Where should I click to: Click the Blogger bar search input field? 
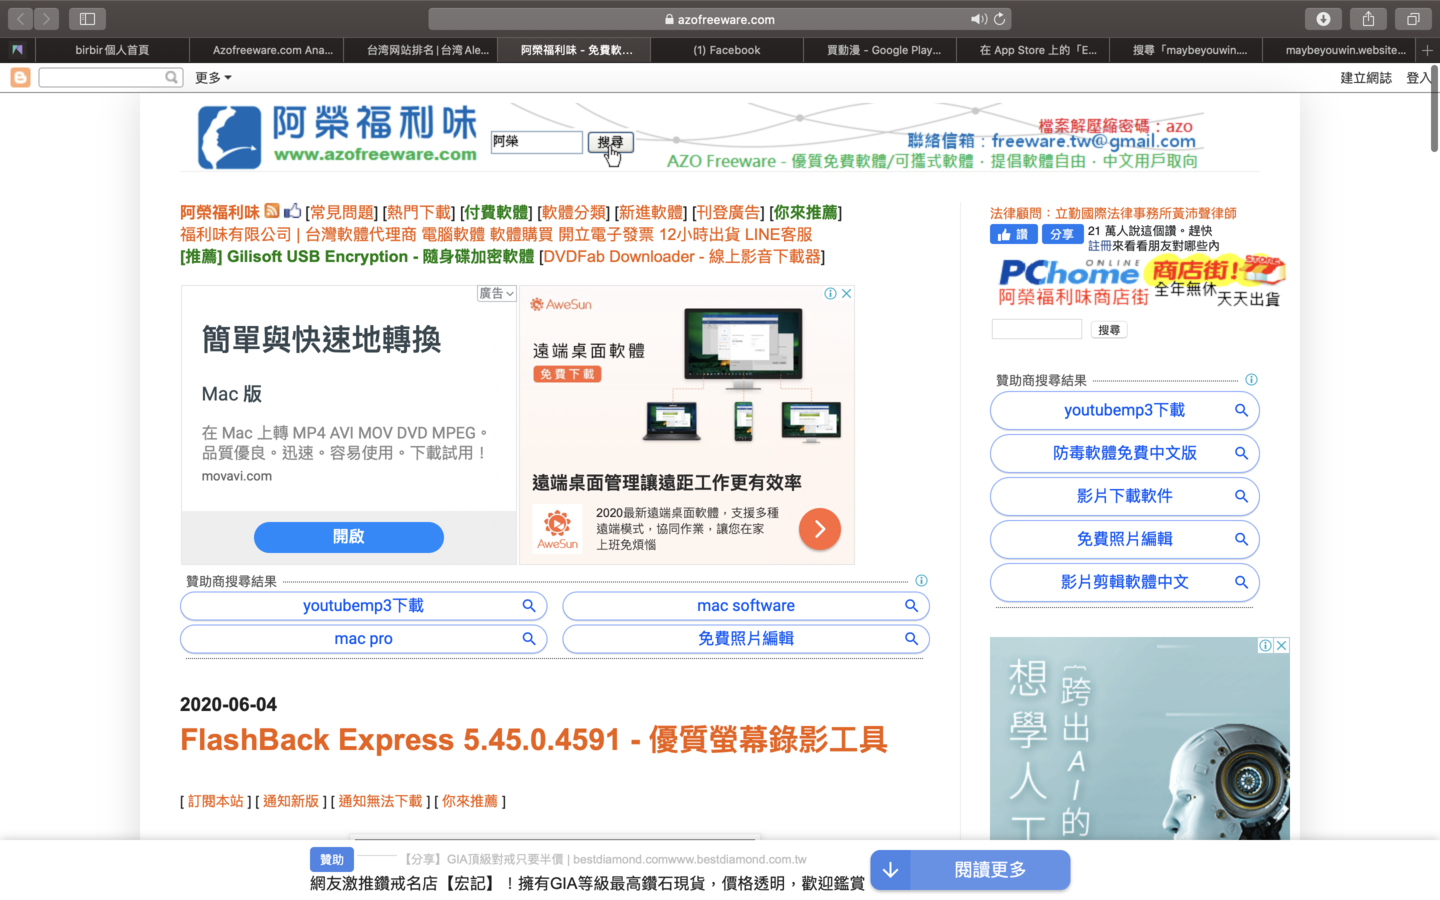point(102,77)
